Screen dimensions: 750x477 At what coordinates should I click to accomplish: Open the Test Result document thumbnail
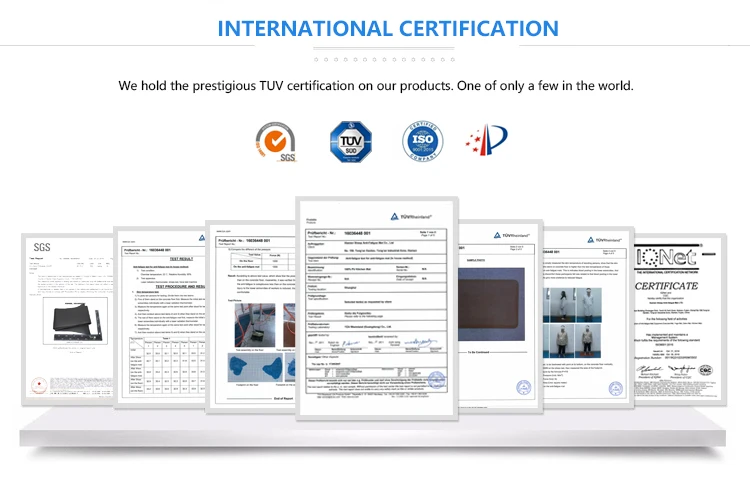[160, 318]
